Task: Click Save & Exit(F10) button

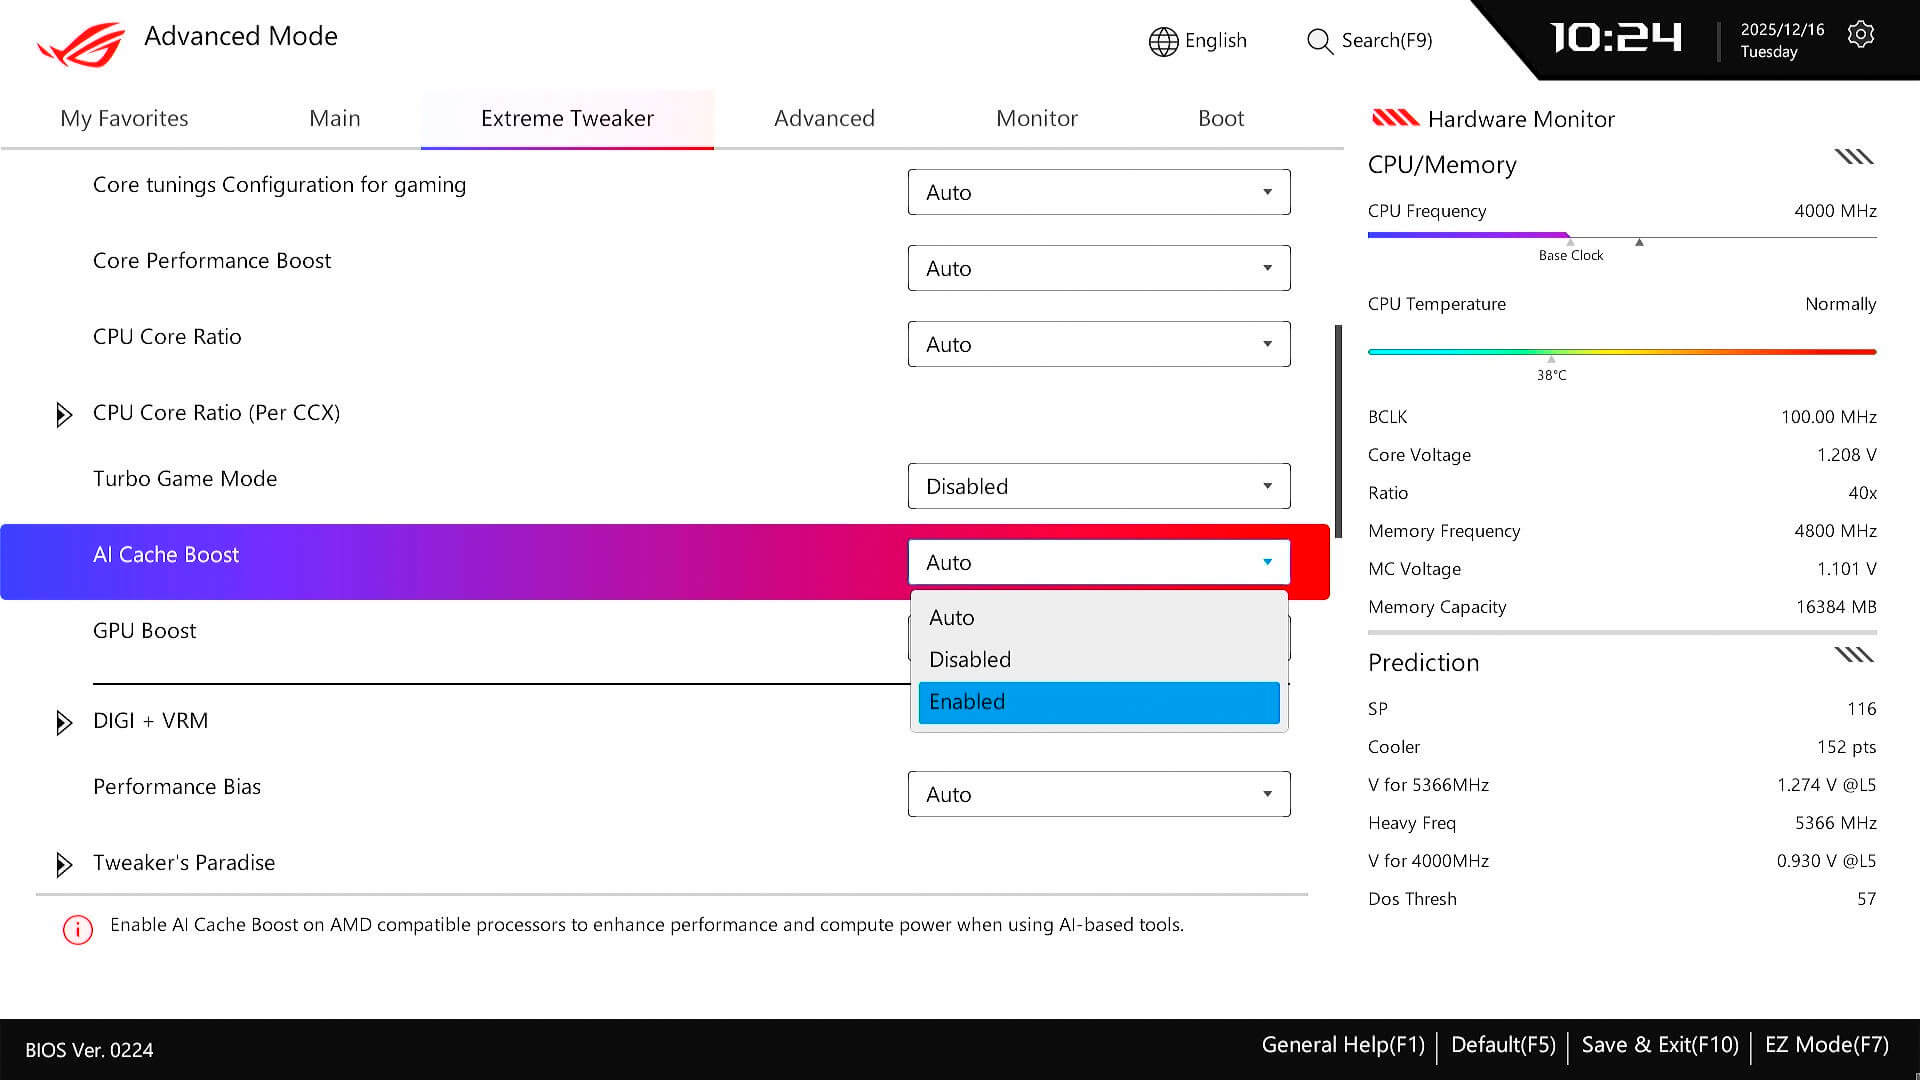Action: tap(1659, 1045)
